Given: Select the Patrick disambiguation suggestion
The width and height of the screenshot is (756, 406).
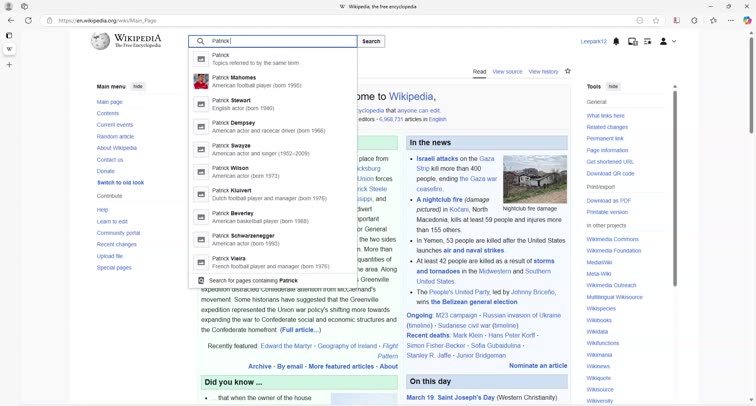Looking at the screenshot, I should 273,59.
